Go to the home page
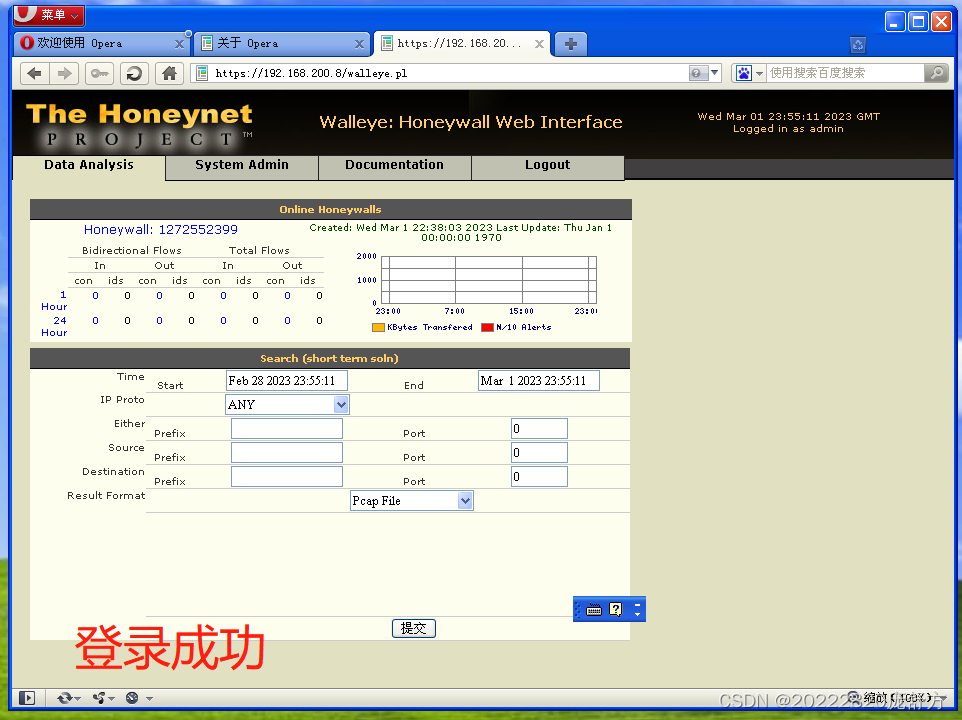962x720 pixels. click(x=169, y=74)
